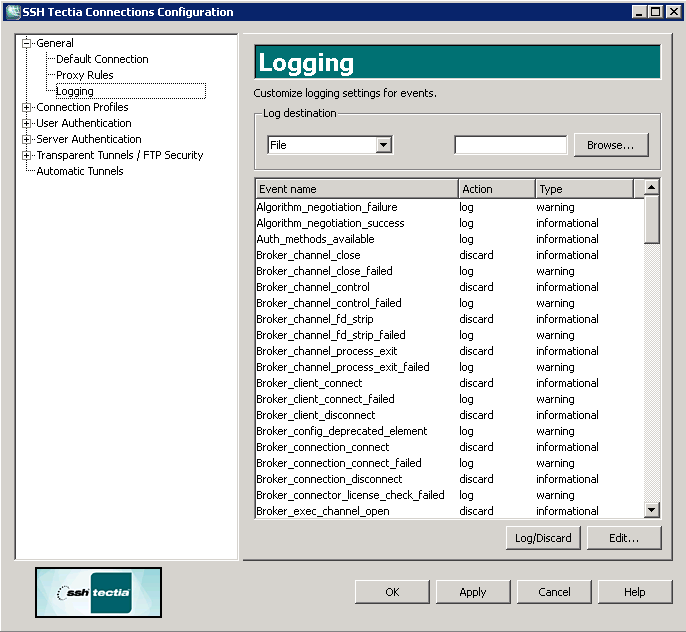Click the Browse... button

coord(611,145)
